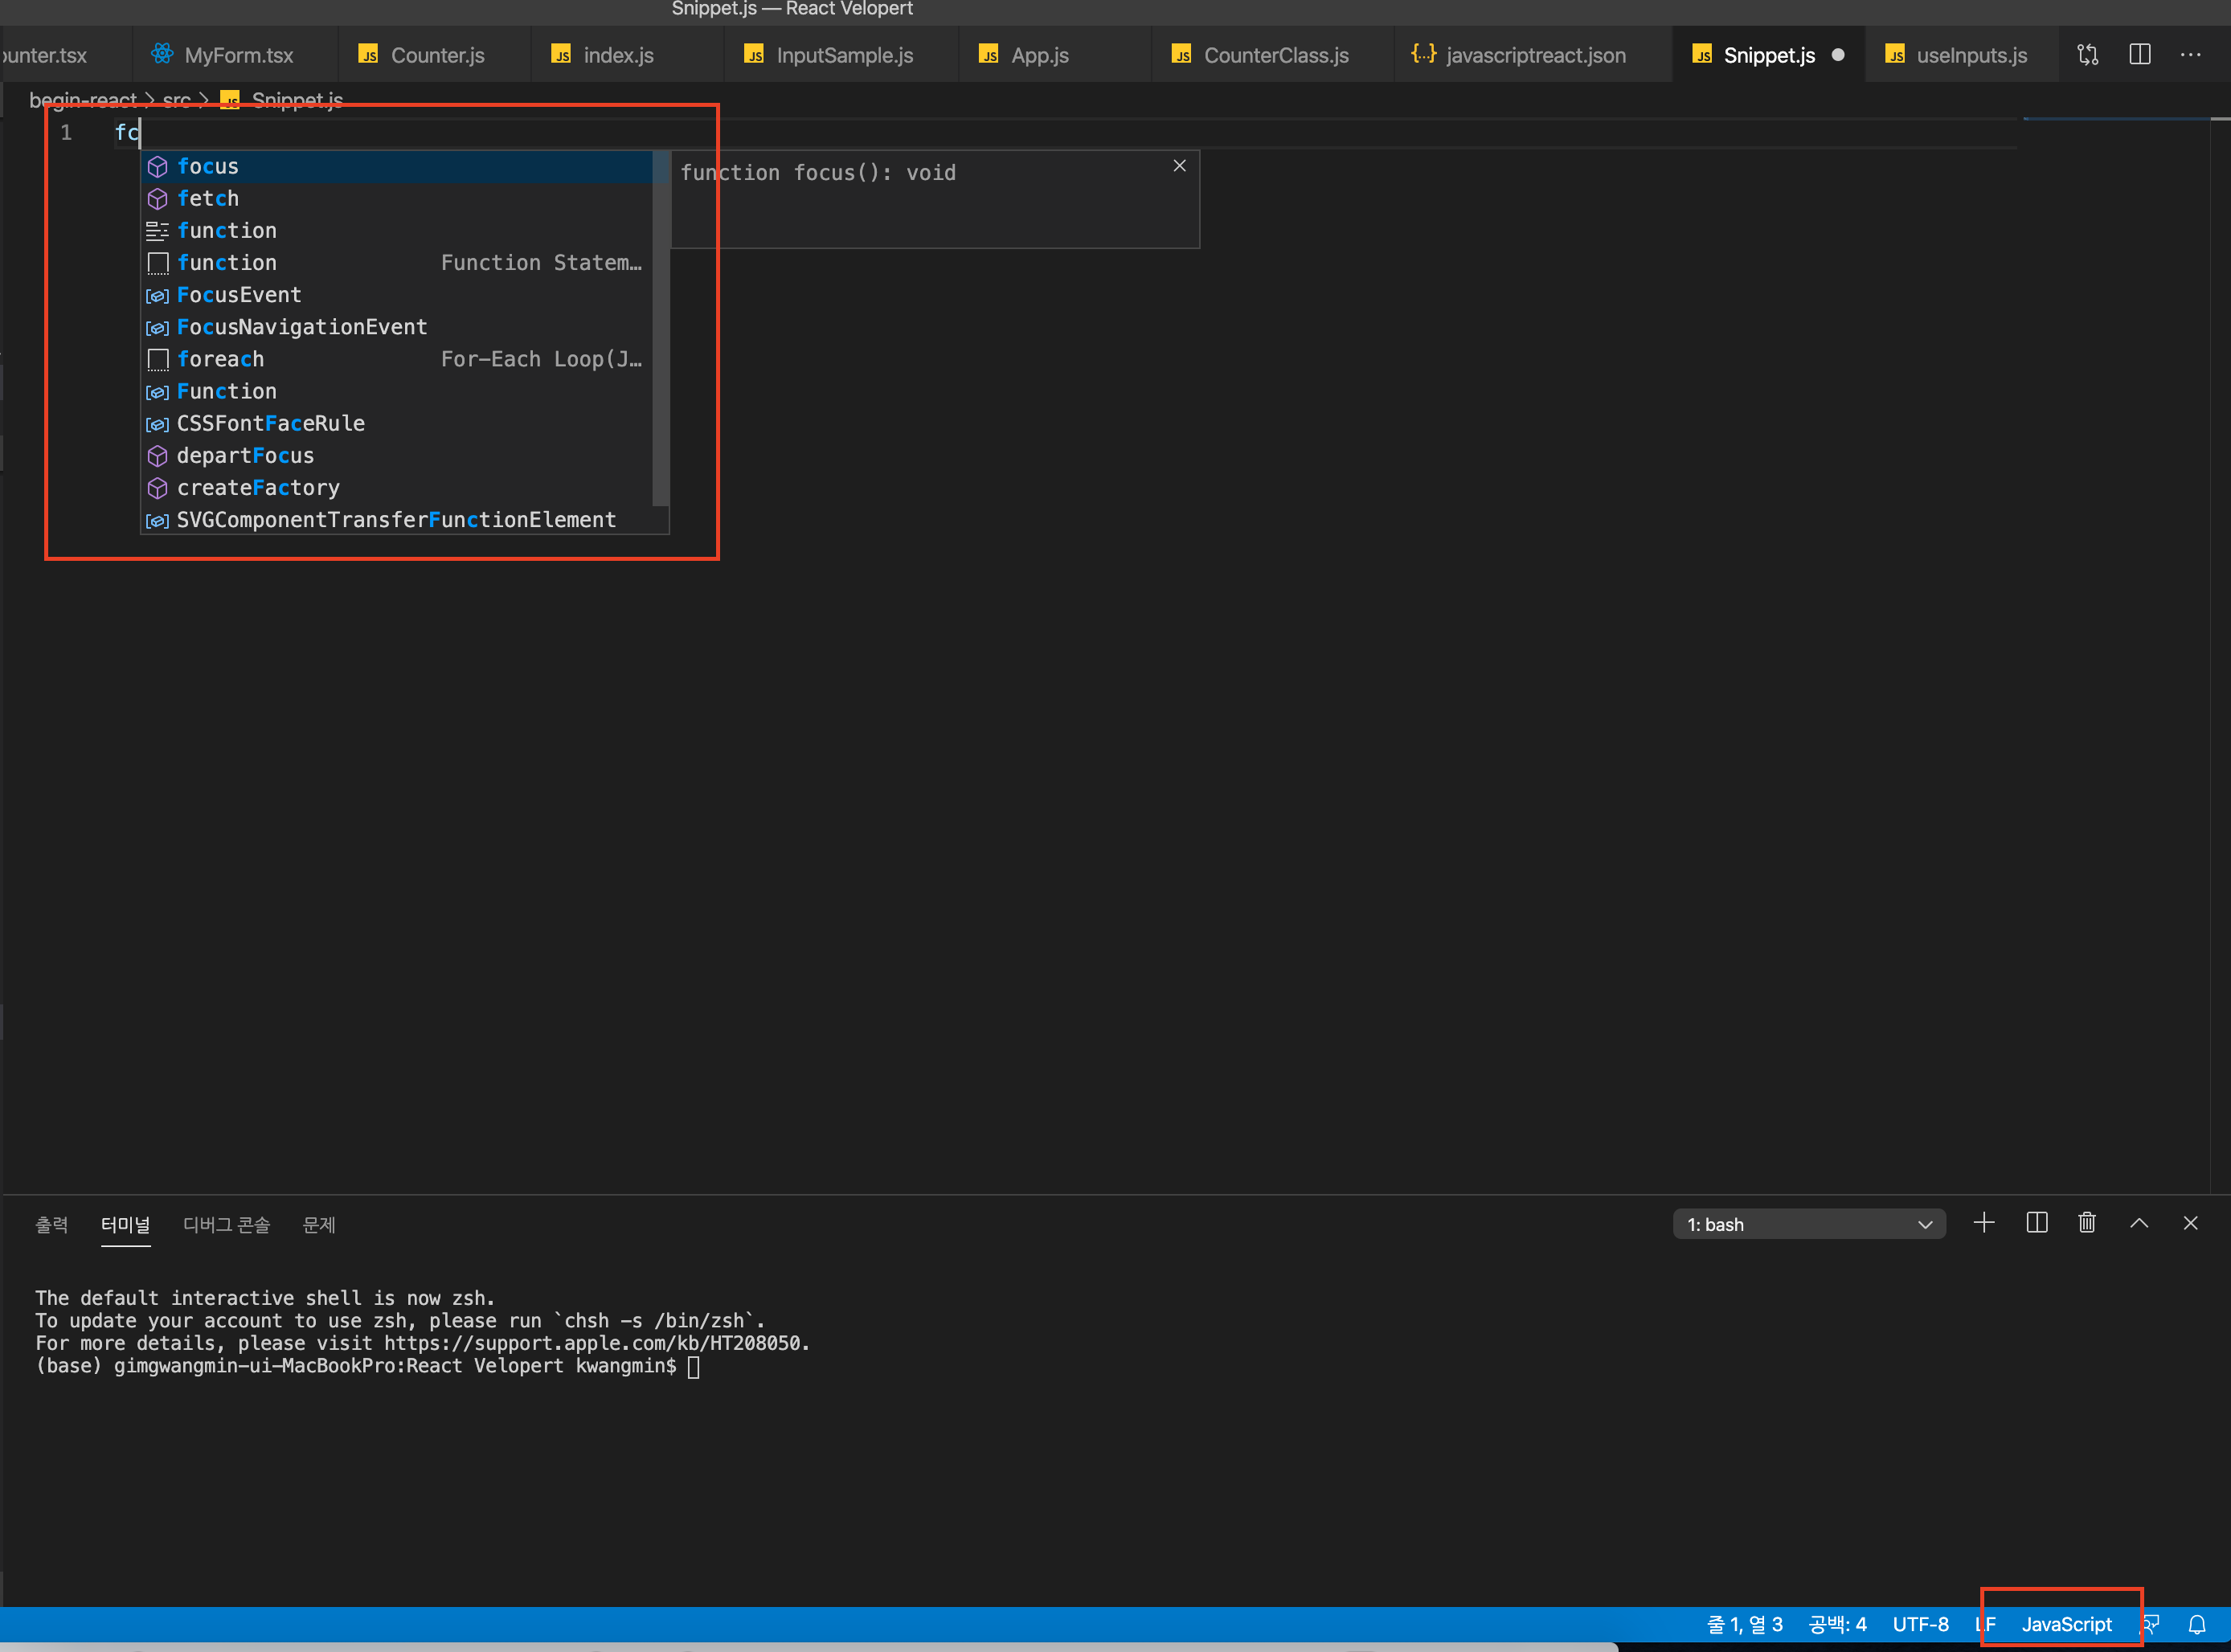Viewport: 2231px width, 1652px height.
Task: Pick the foreach snippet suggestion
Action: (221, 359)
